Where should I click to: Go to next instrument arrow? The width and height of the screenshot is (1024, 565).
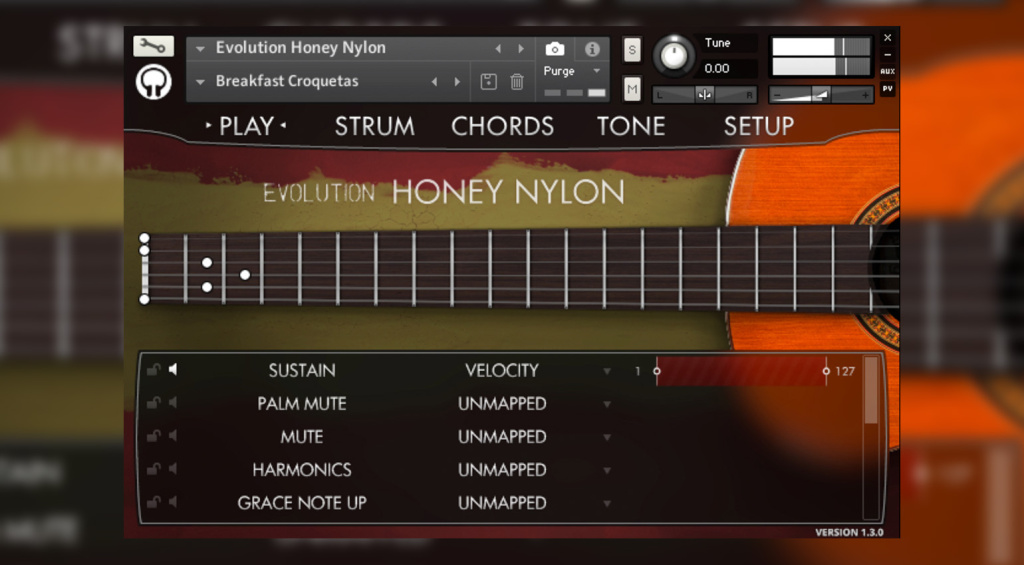tap(520, 48)
